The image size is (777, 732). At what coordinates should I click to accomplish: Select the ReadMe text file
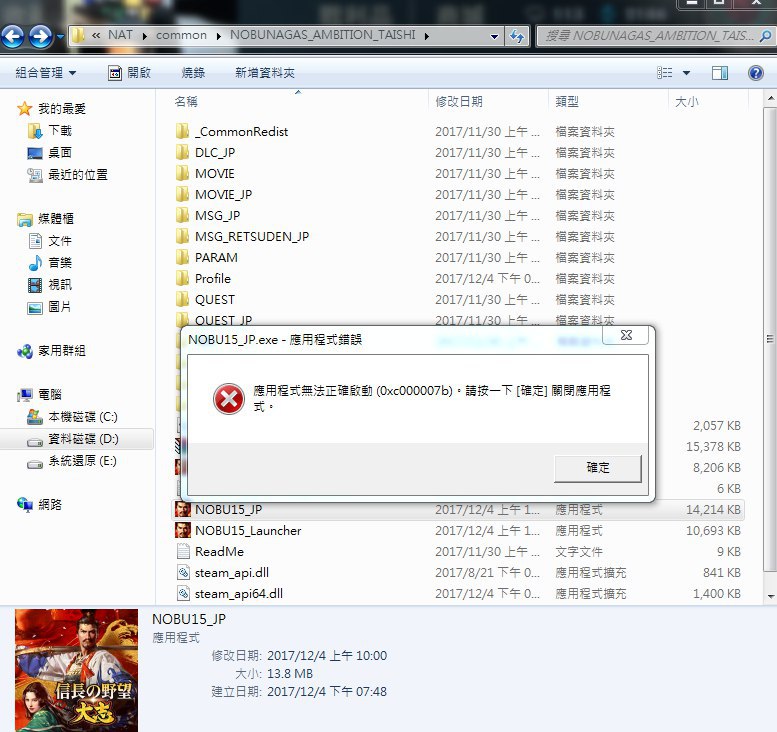tap(219, 552)
